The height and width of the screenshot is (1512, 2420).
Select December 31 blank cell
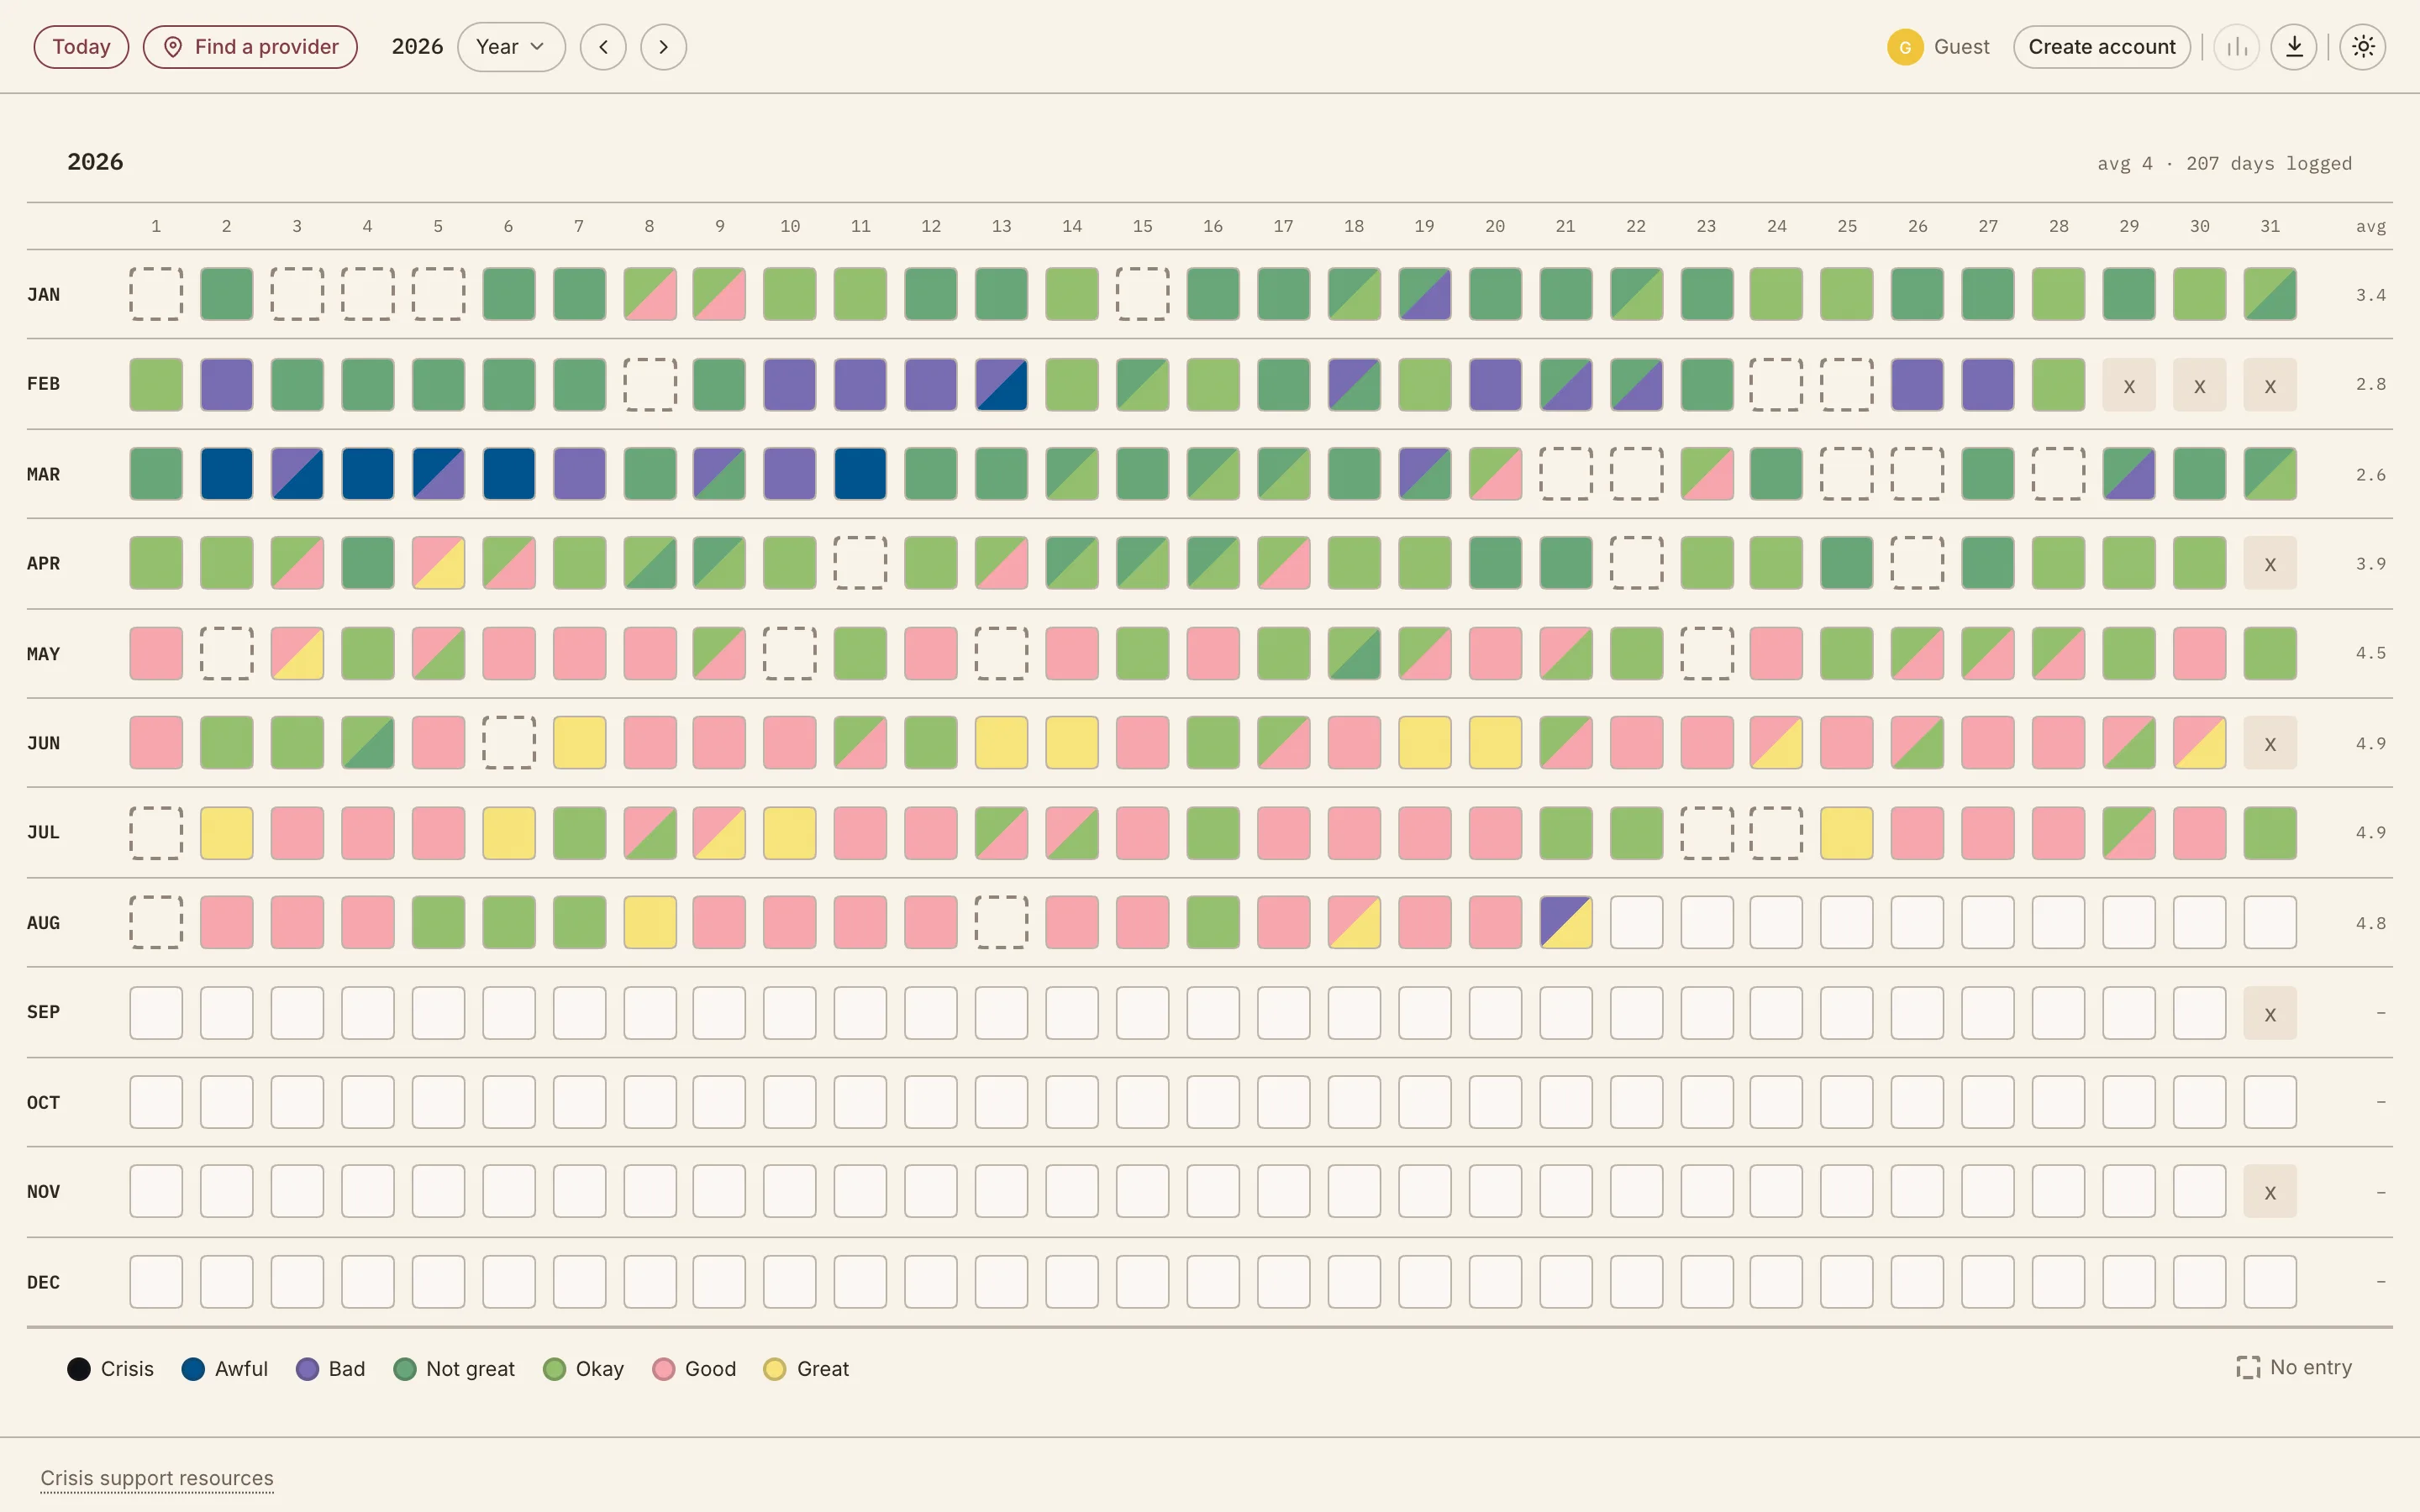(x=2270, y=1281)
